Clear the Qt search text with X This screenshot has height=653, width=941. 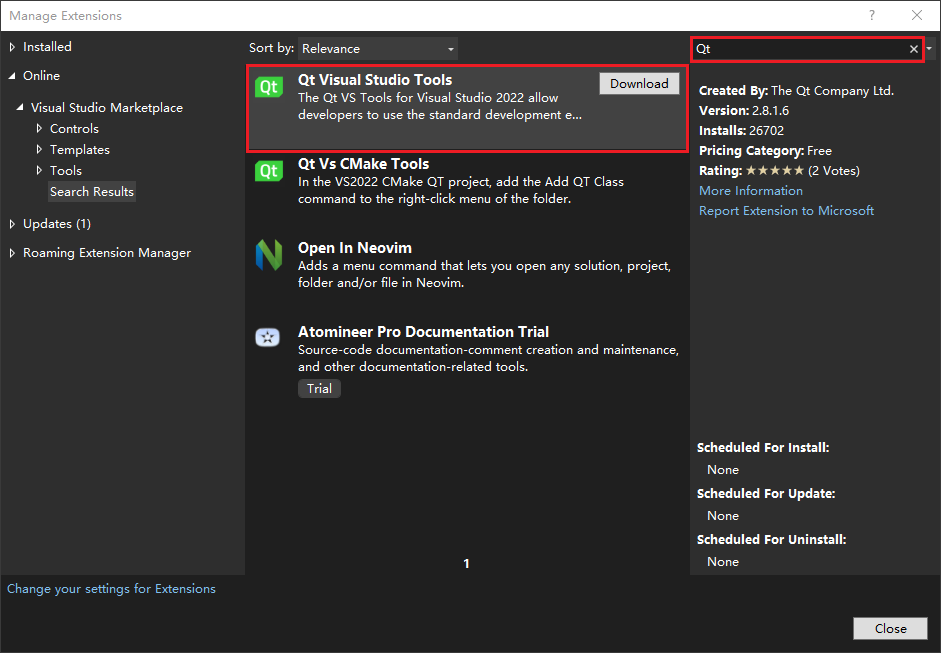point(913,49)
